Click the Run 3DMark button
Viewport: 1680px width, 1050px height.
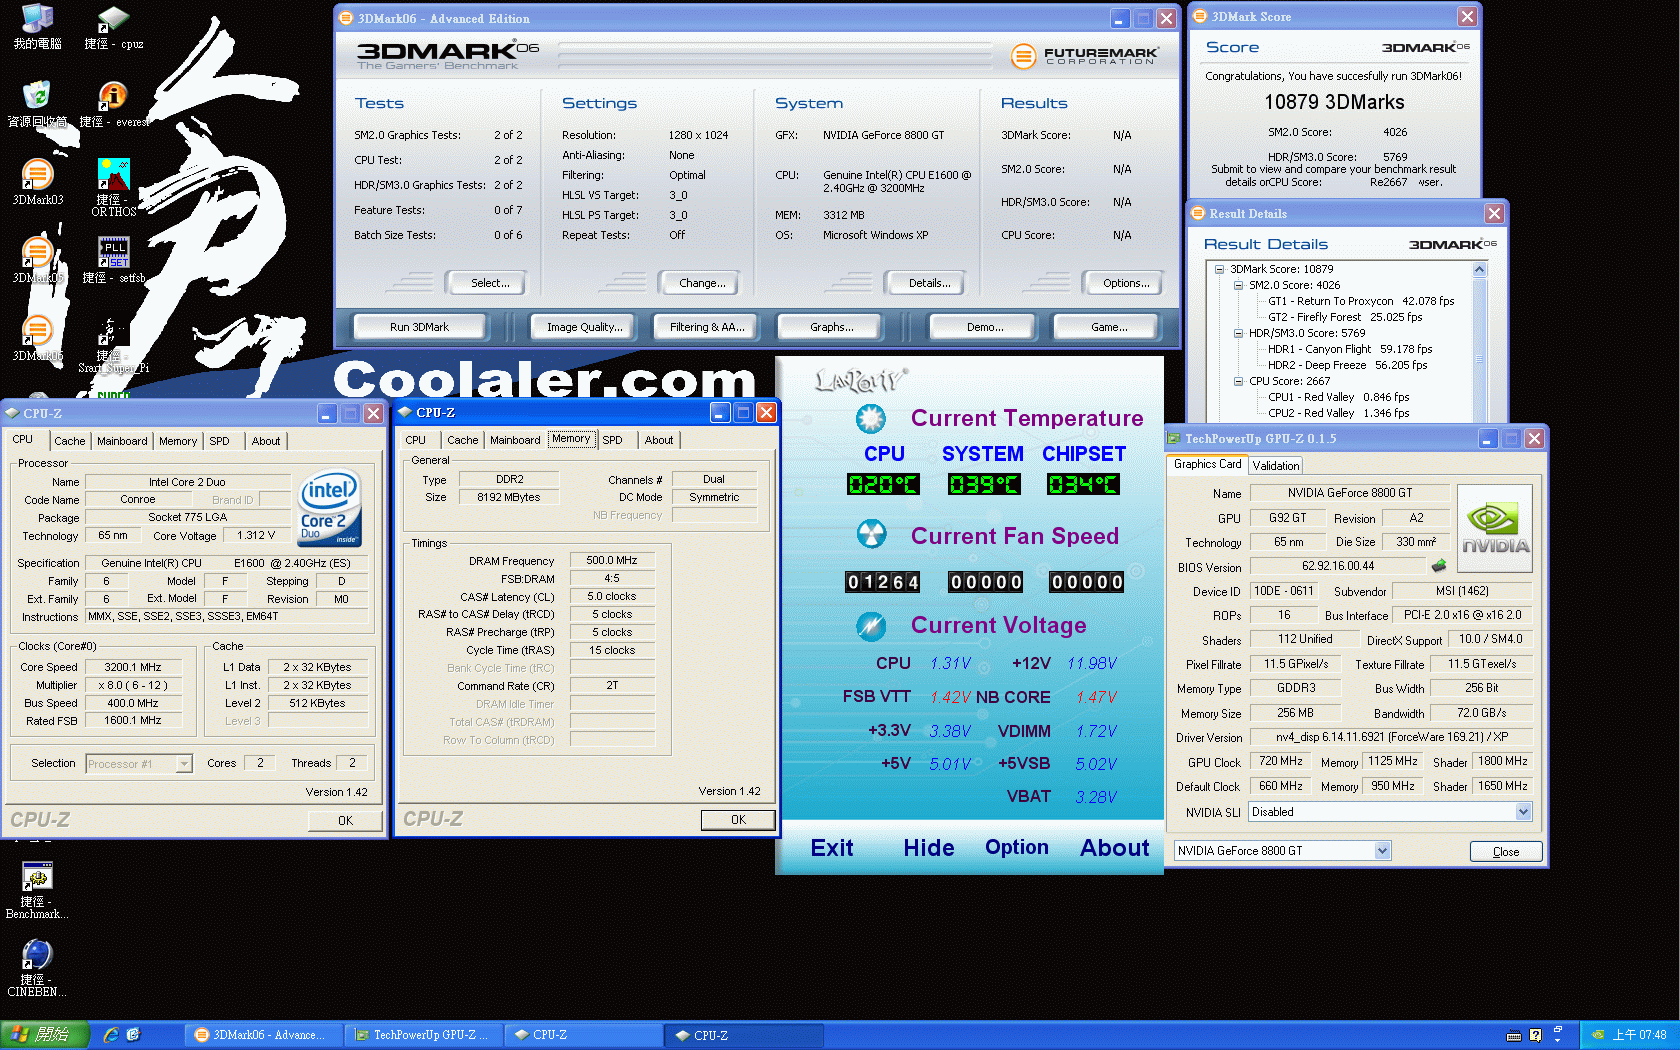[x=419, y=327]
